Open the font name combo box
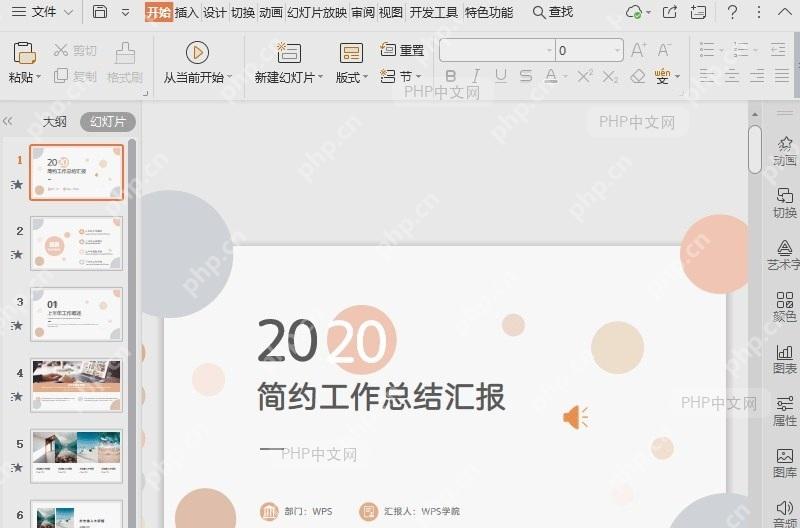The height and width of the screenshot is (528, 800). 497,51
